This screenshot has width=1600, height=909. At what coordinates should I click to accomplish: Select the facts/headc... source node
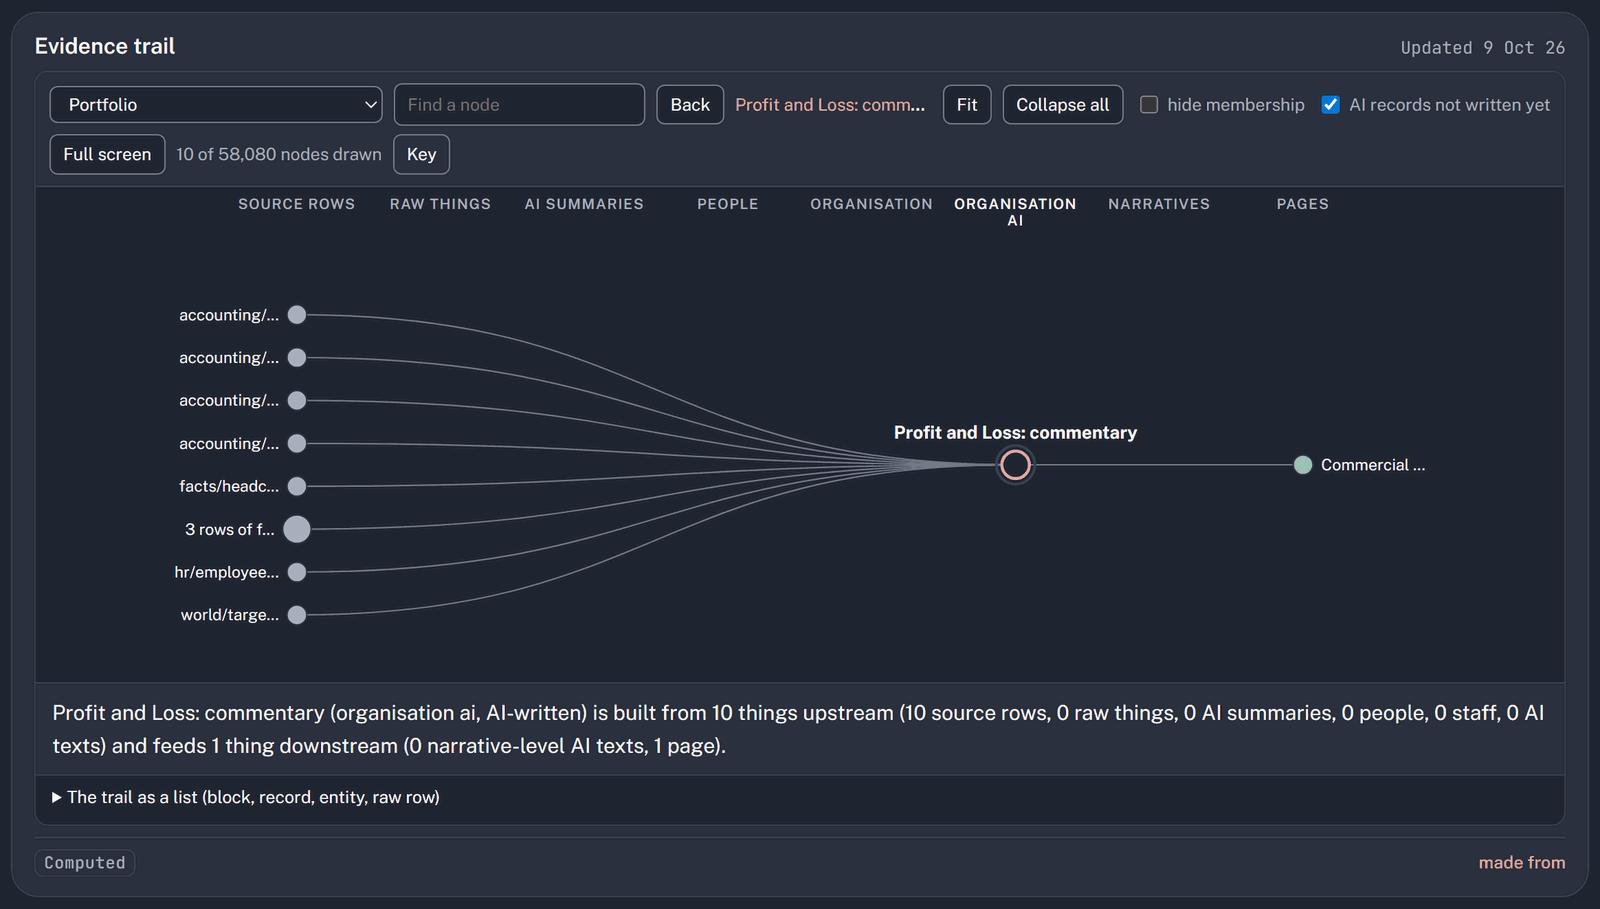pos(297,486)
